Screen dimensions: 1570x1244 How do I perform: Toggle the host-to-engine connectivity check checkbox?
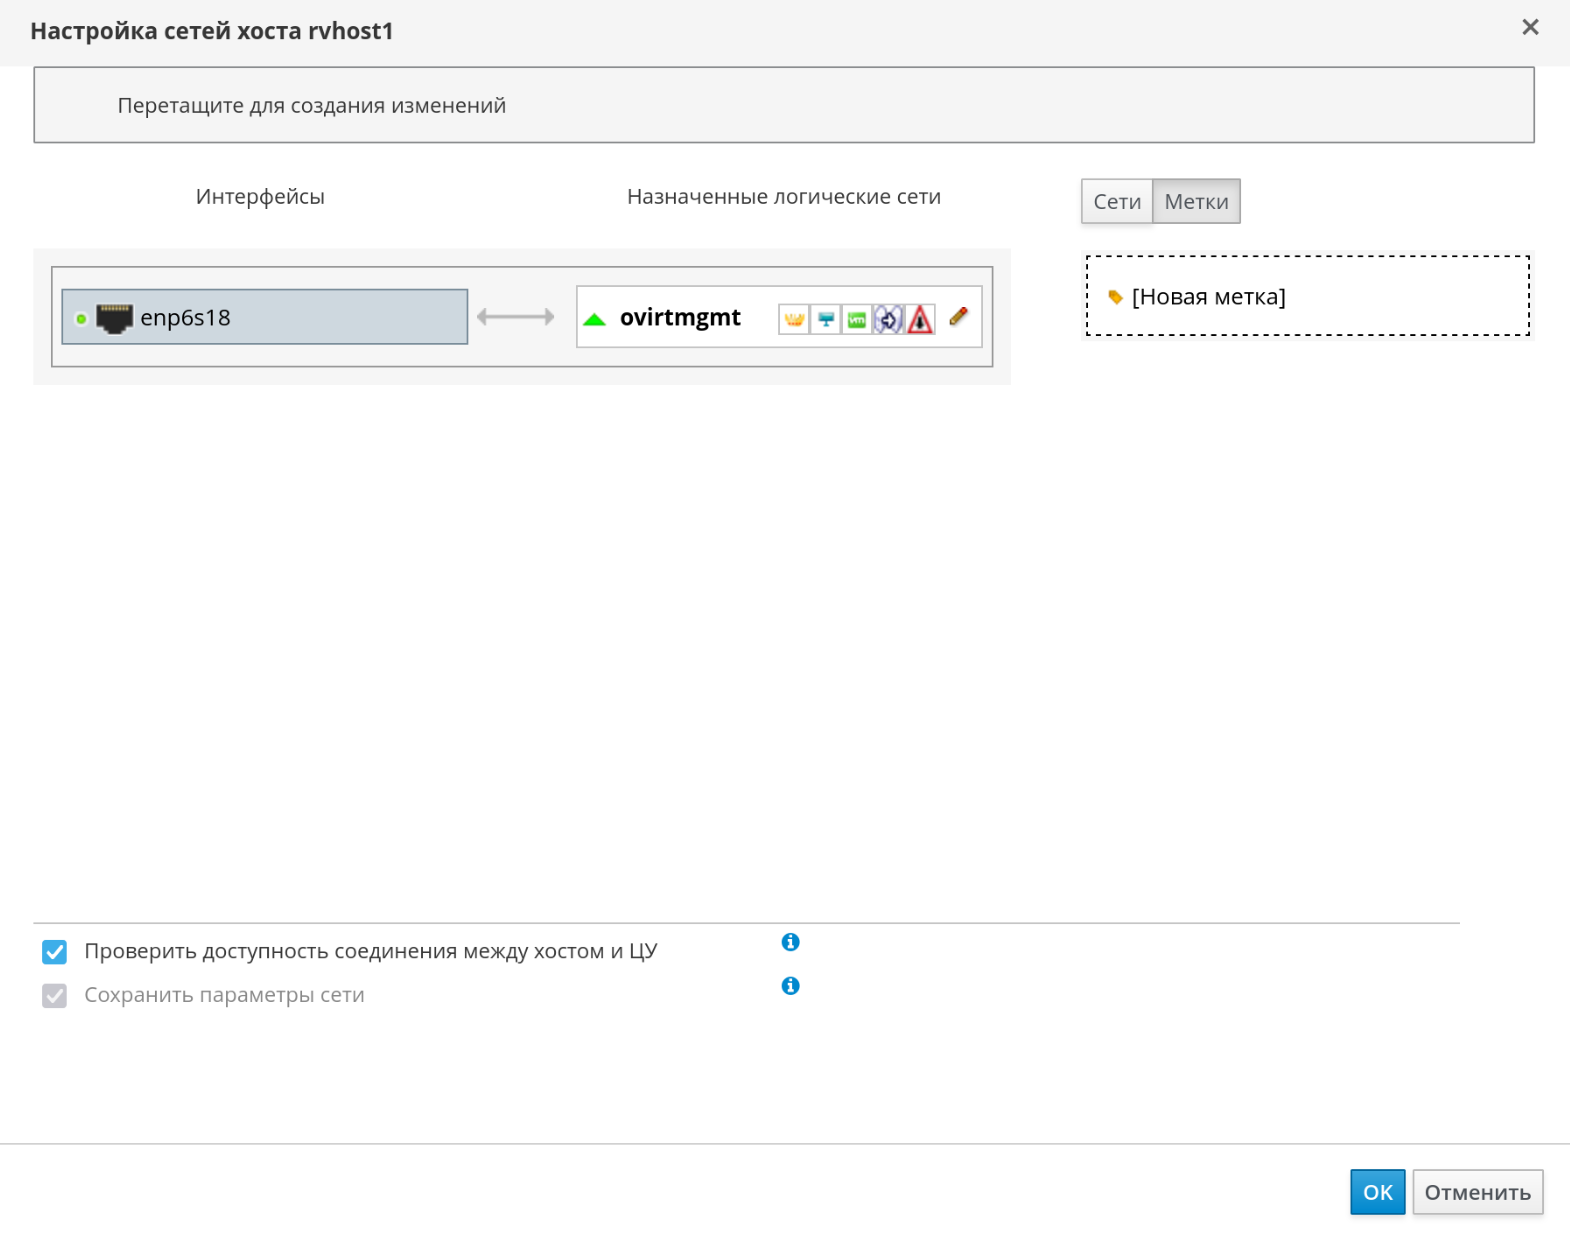coord(55,952)
